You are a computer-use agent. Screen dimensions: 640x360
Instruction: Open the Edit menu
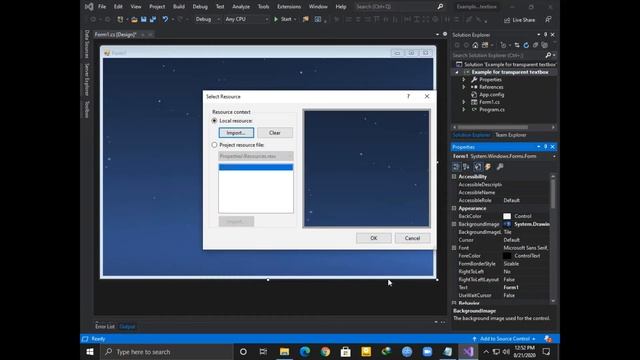coord(118,7)
